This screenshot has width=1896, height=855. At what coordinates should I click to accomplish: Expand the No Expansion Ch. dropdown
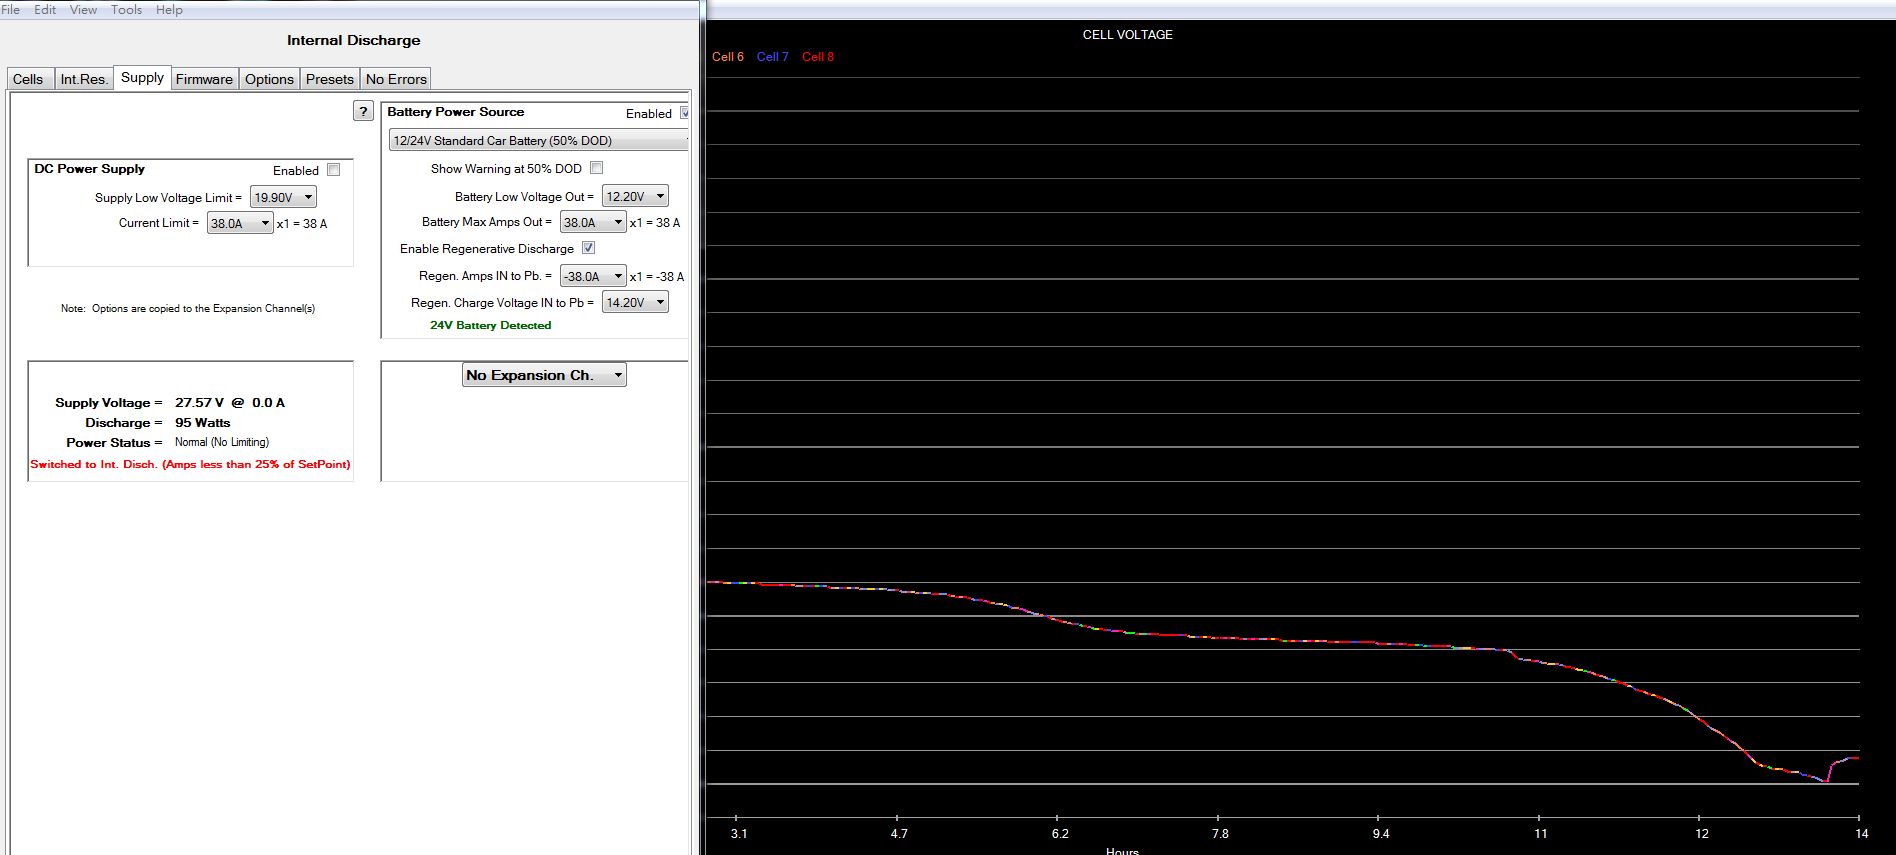pos(544,375)
